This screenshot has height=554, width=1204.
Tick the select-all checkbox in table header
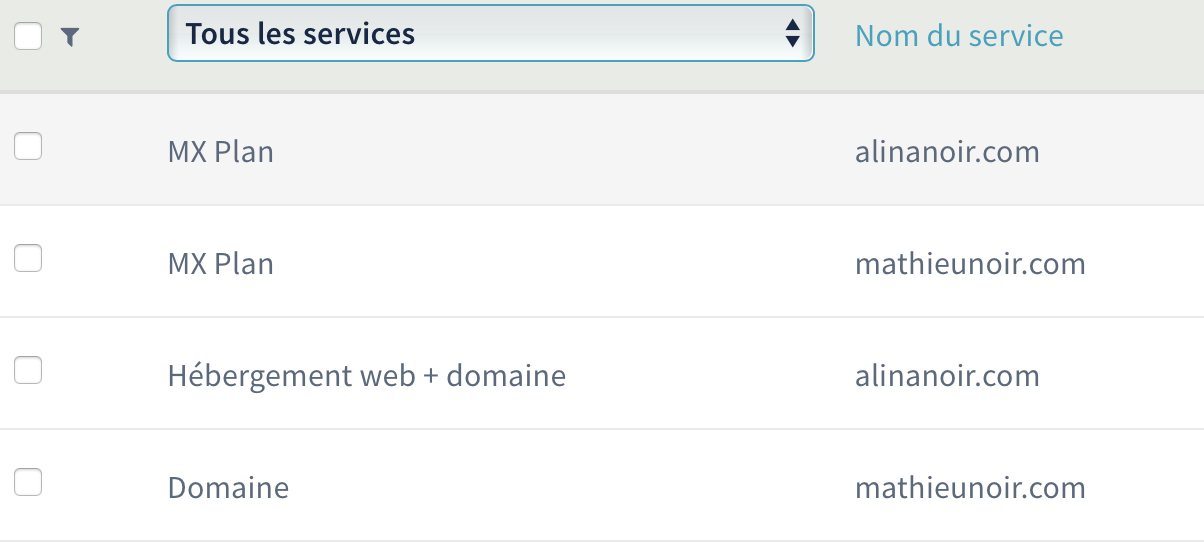click(x=28, y=36)
